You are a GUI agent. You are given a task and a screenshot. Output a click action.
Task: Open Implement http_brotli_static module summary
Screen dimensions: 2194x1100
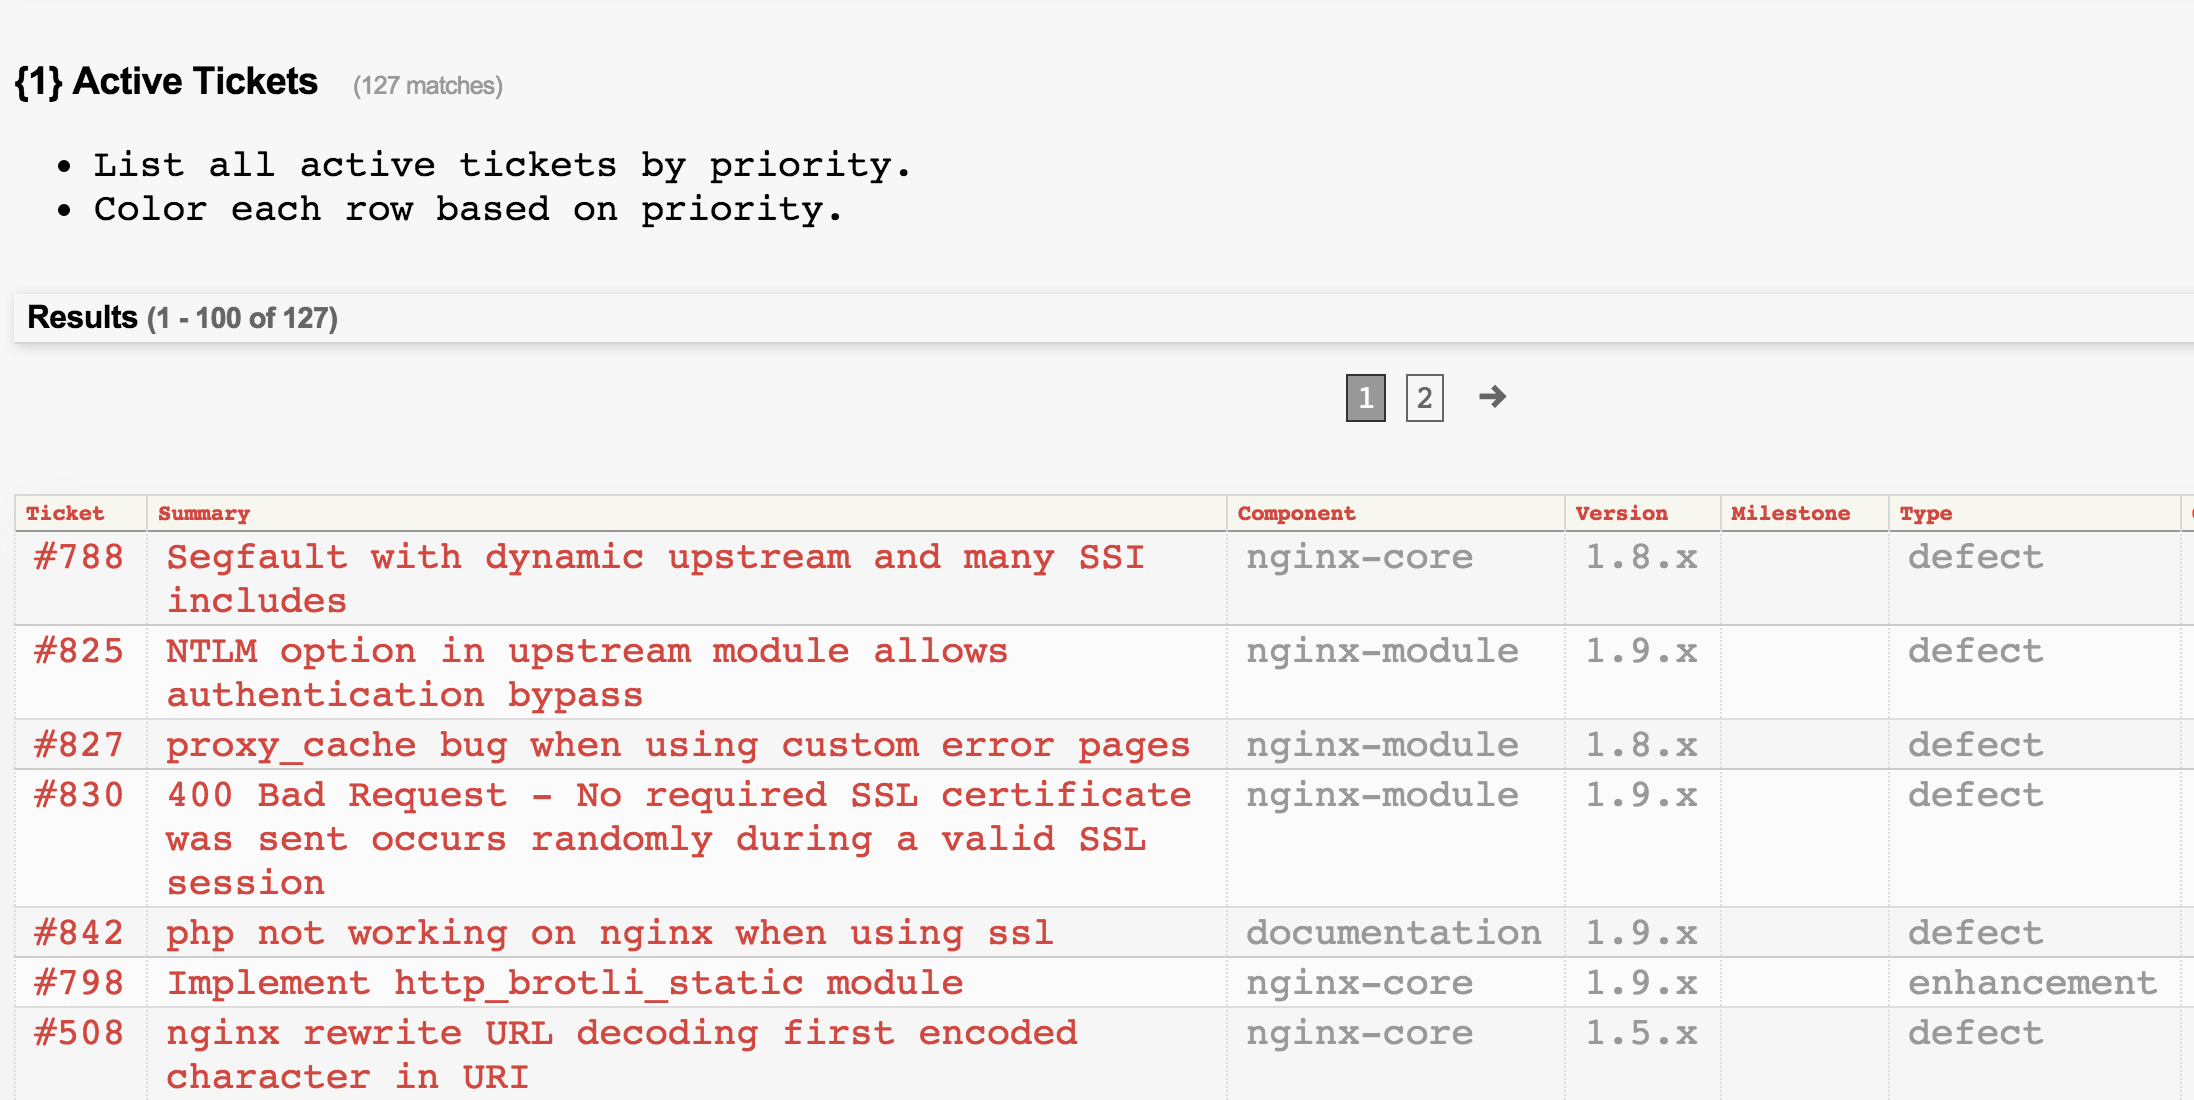click(x=565, y=983)
